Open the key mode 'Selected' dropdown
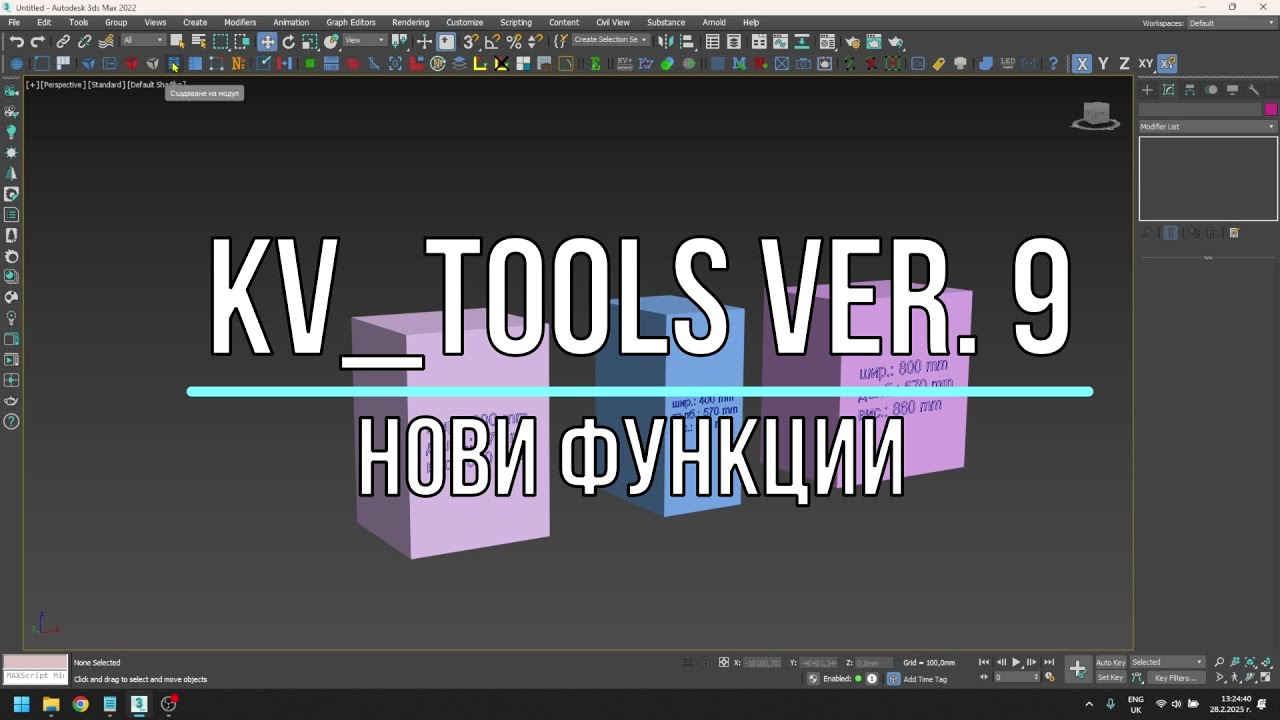The image size is (1280, 720). tap(1168, 662)
